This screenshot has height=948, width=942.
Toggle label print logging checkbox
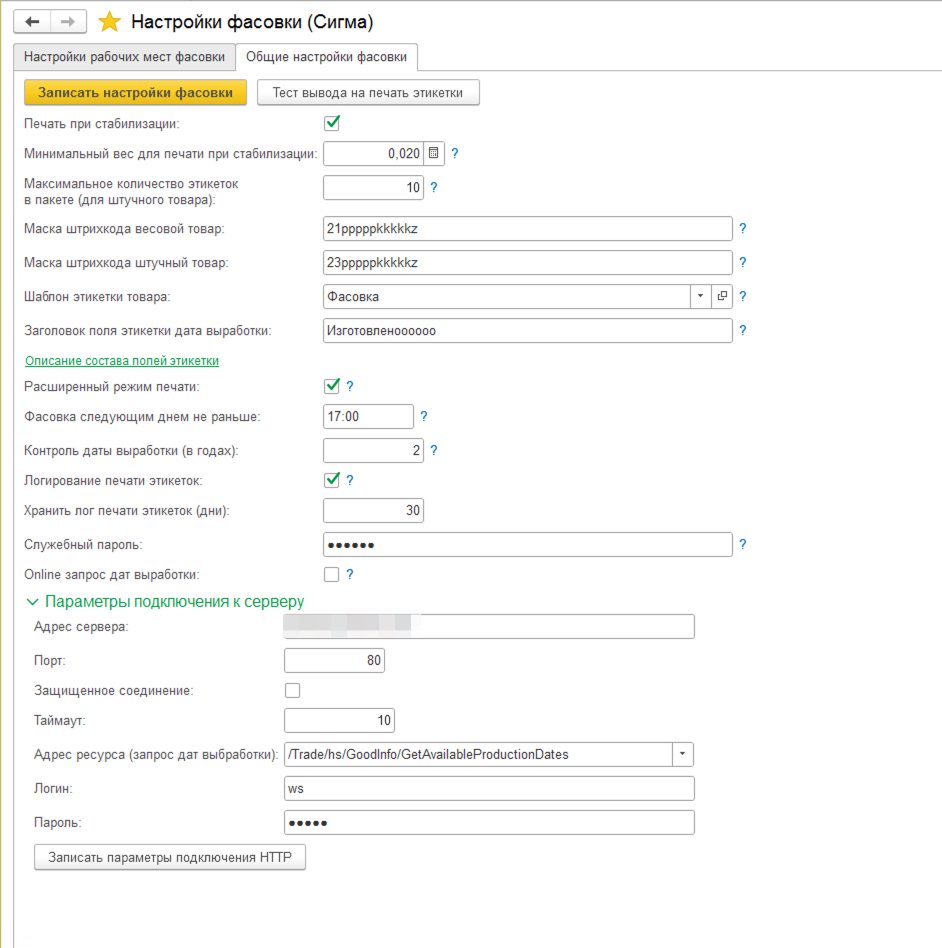(332, 480)
